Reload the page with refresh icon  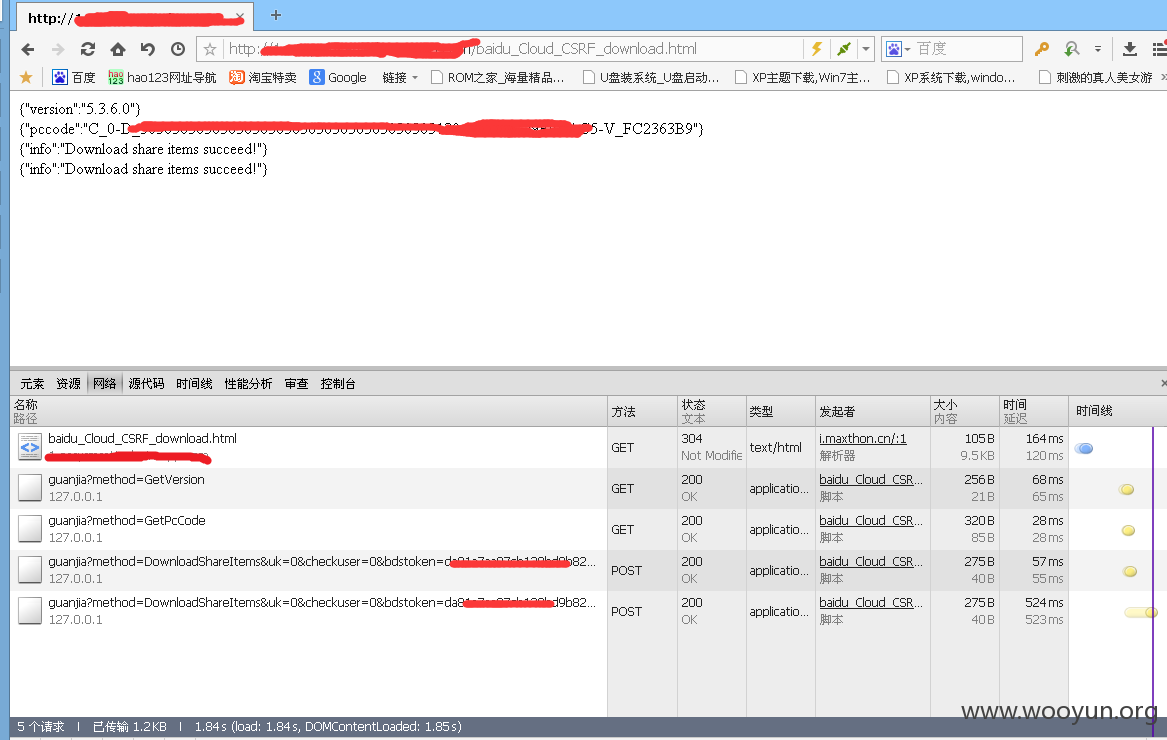[88, 49]
